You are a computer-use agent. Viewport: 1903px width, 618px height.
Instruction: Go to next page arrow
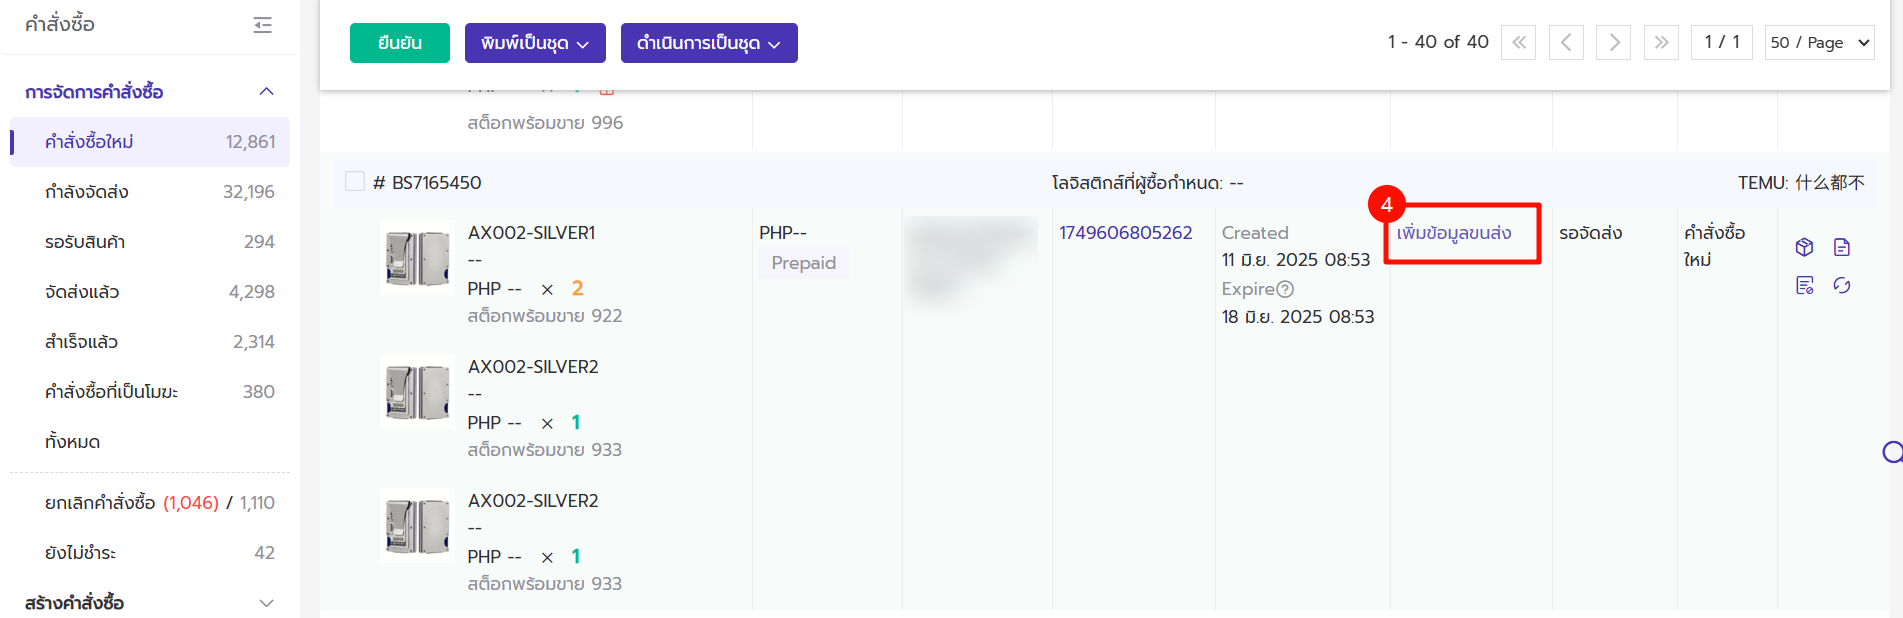1613,42
